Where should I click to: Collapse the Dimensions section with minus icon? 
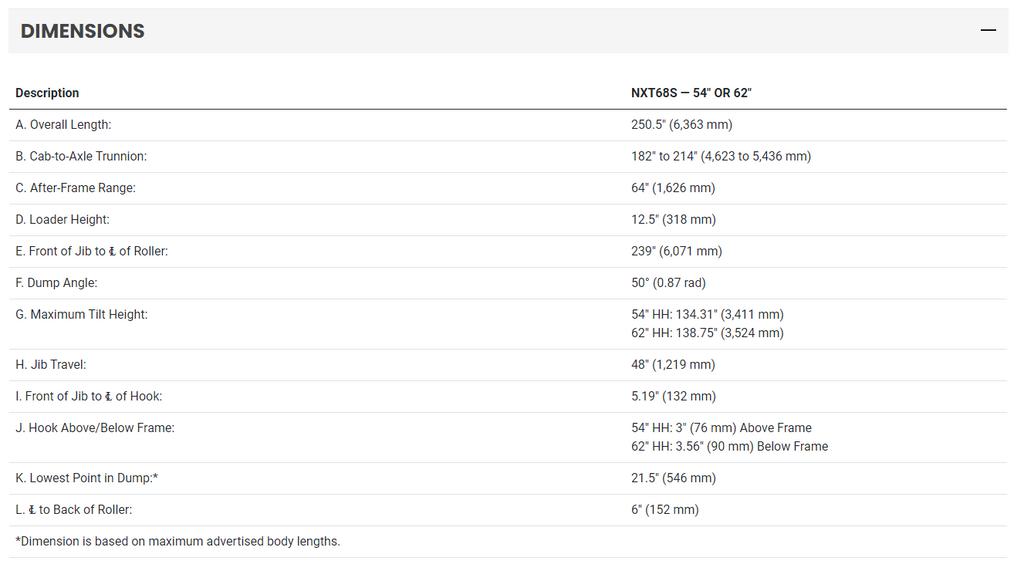click(988, 30)
